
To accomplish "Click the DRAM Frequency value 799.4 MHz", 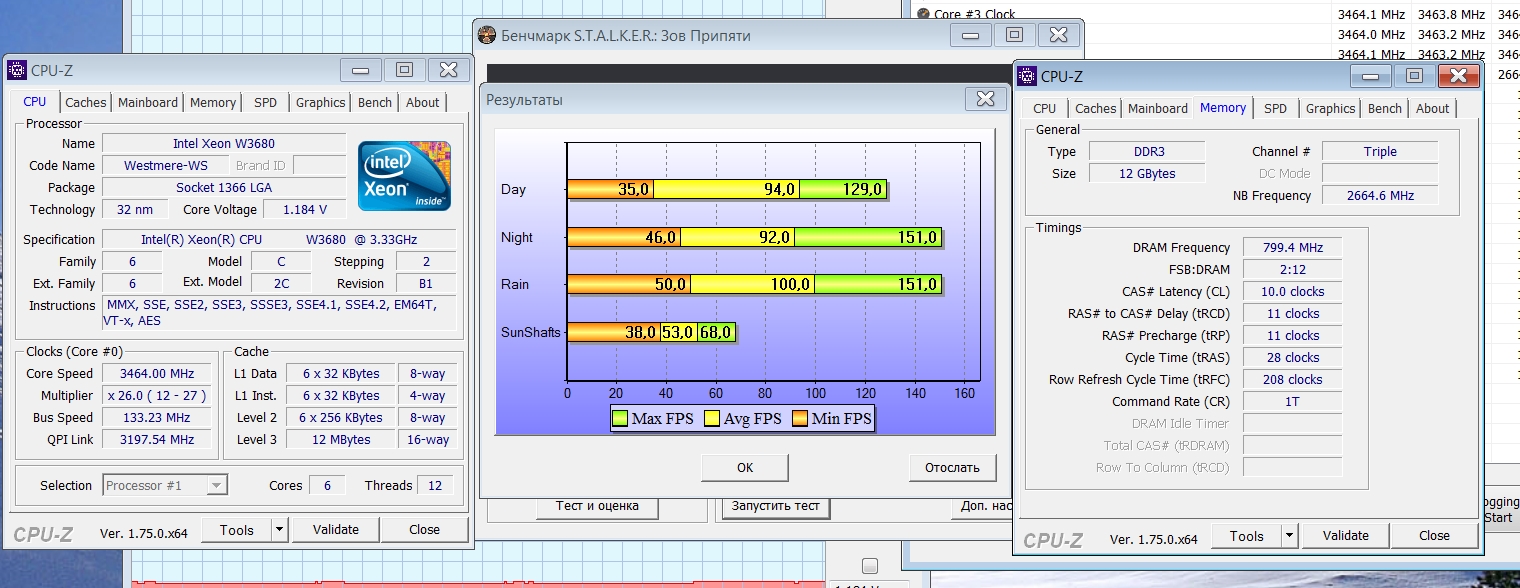I will (1292, 248).
